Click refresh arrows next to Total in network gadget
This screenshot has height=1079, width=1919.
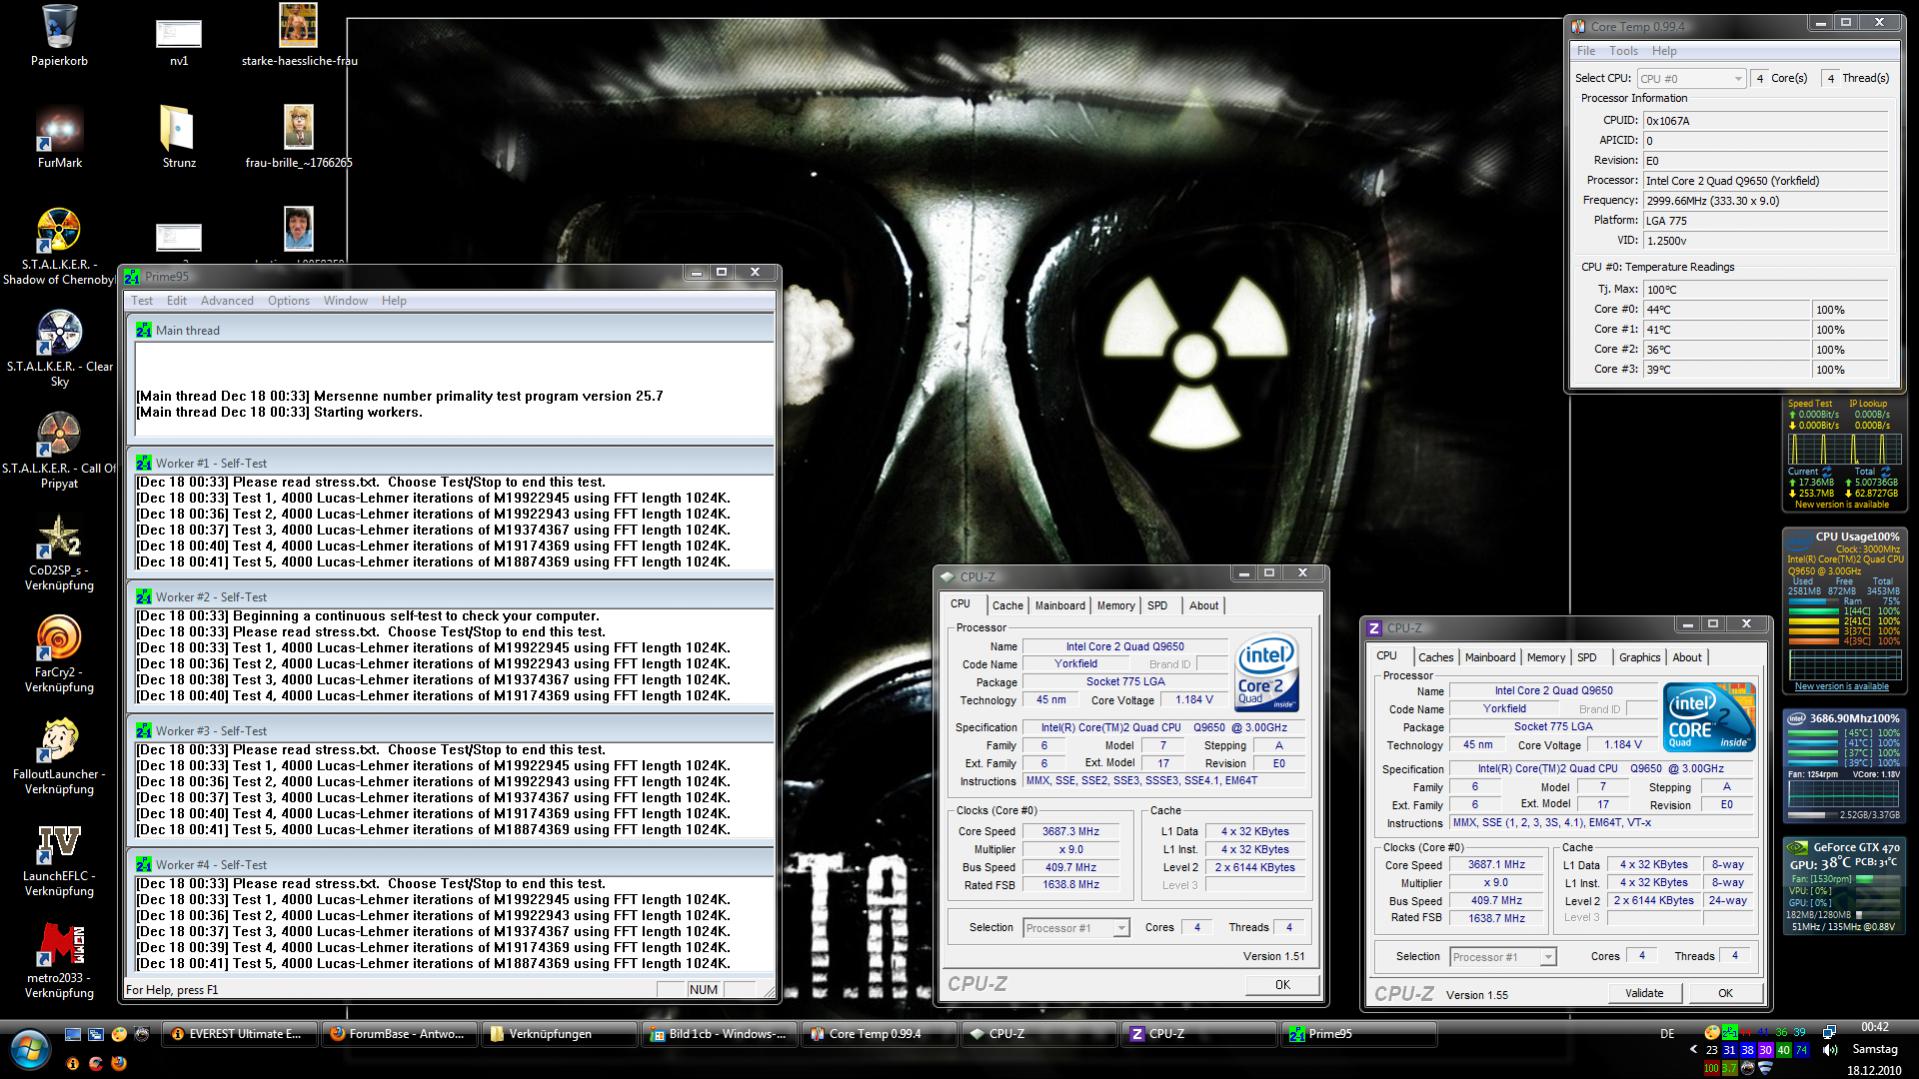[x=1885, y=471]
